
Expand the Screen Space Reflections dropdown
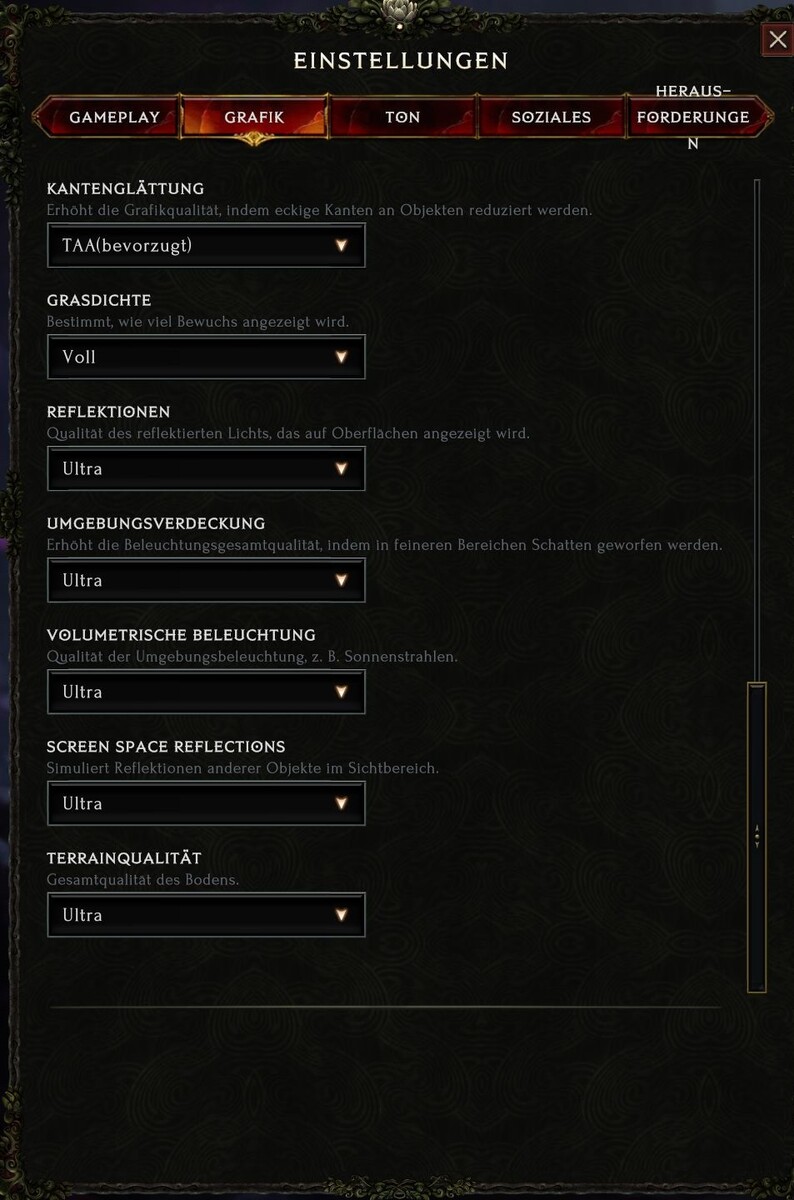pos(206,804)
